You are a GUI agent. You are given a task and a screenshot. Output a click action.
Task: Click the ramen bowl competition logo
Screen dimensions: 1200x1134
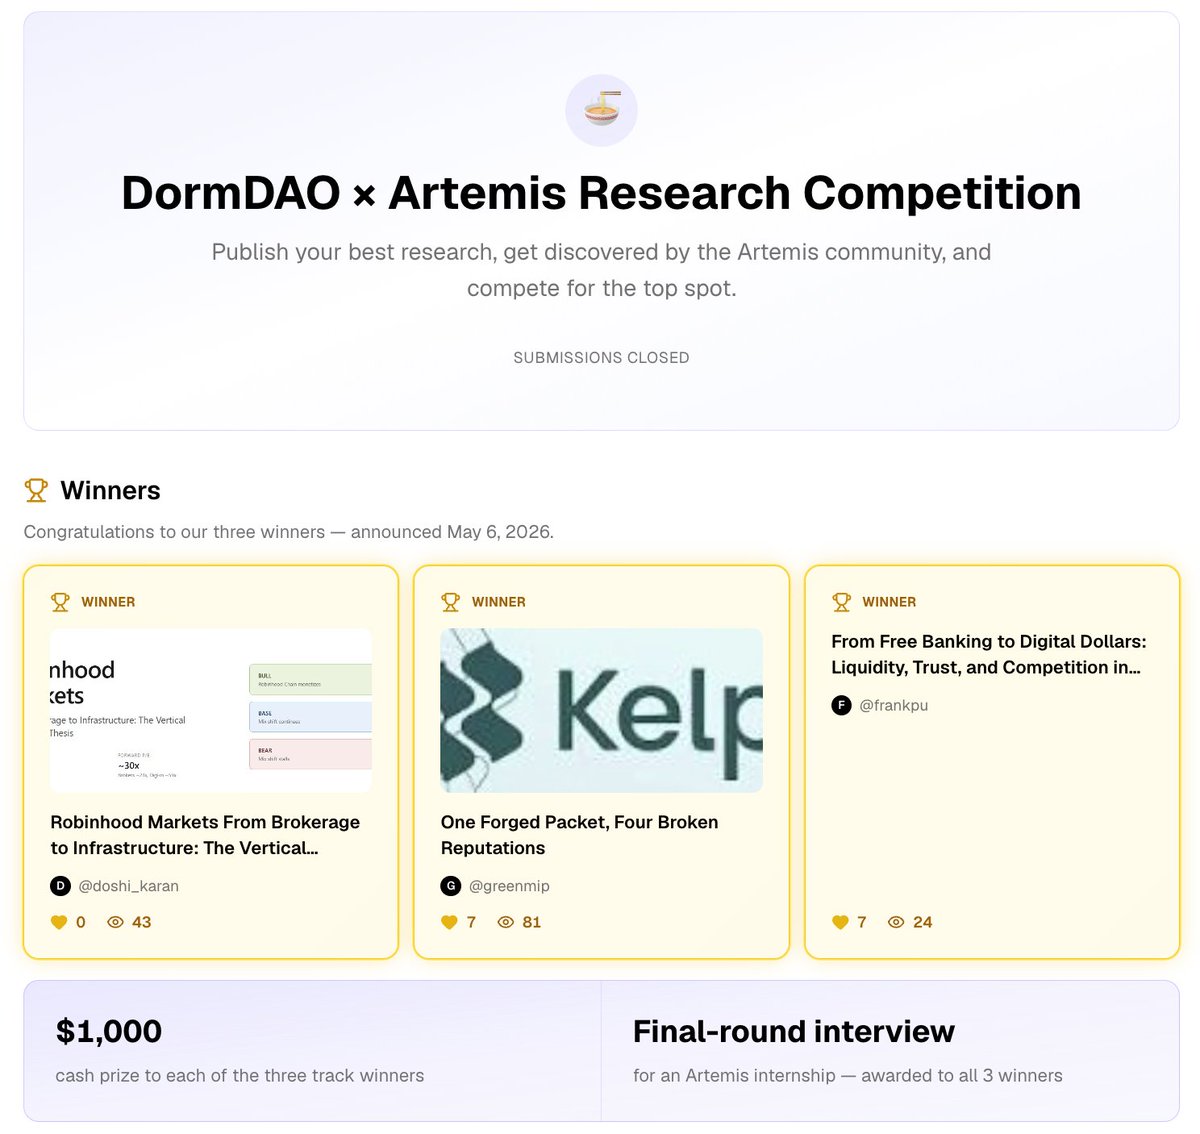point(601,110)
